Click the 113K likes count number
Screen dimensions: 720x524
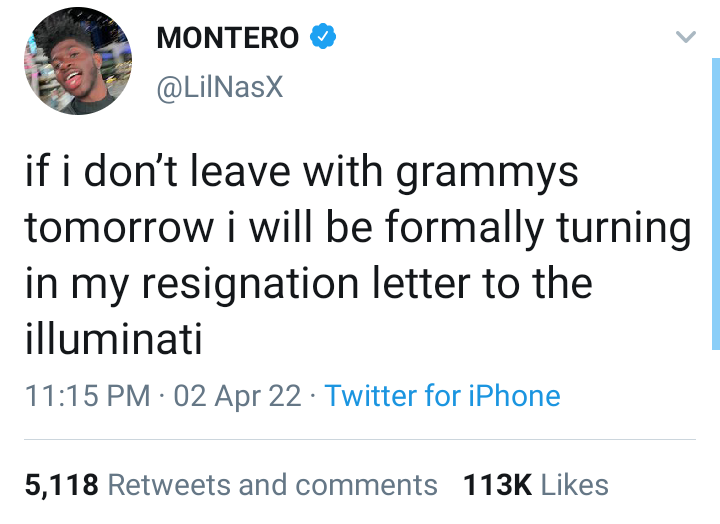click(x=498, y=485)
